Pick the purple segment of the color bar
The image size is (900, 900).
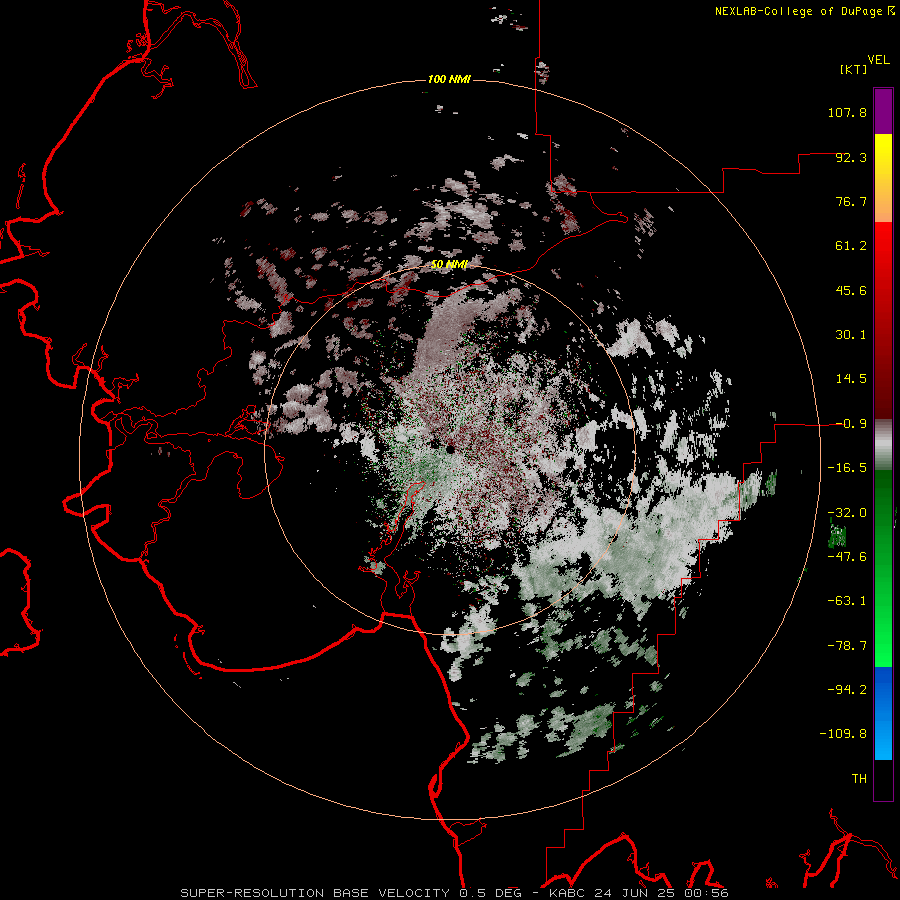click(883, 112)
